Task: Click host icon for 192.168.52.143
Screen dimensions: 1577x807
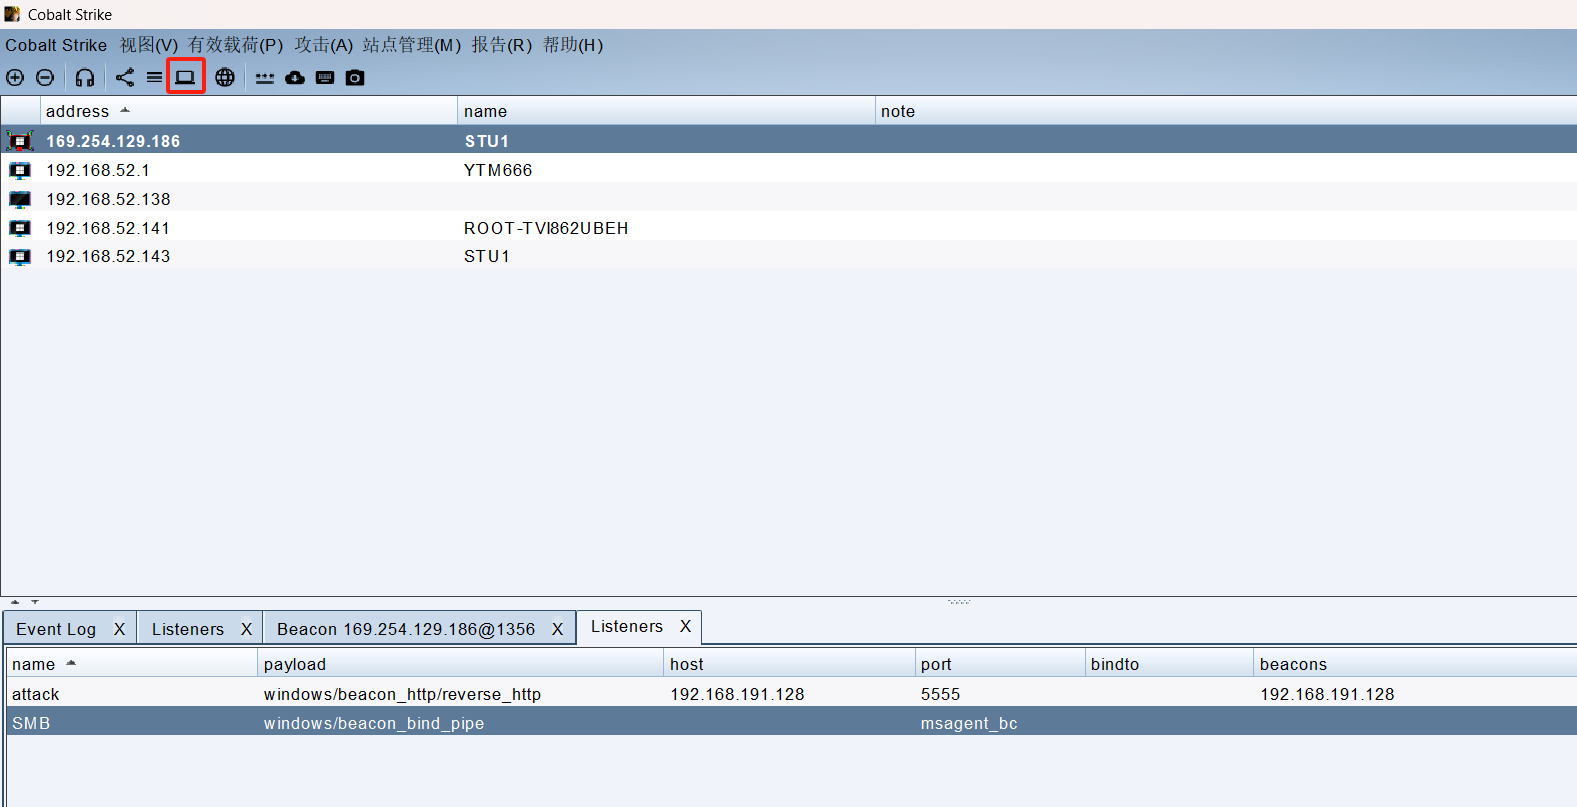Action: pos(20,257)
